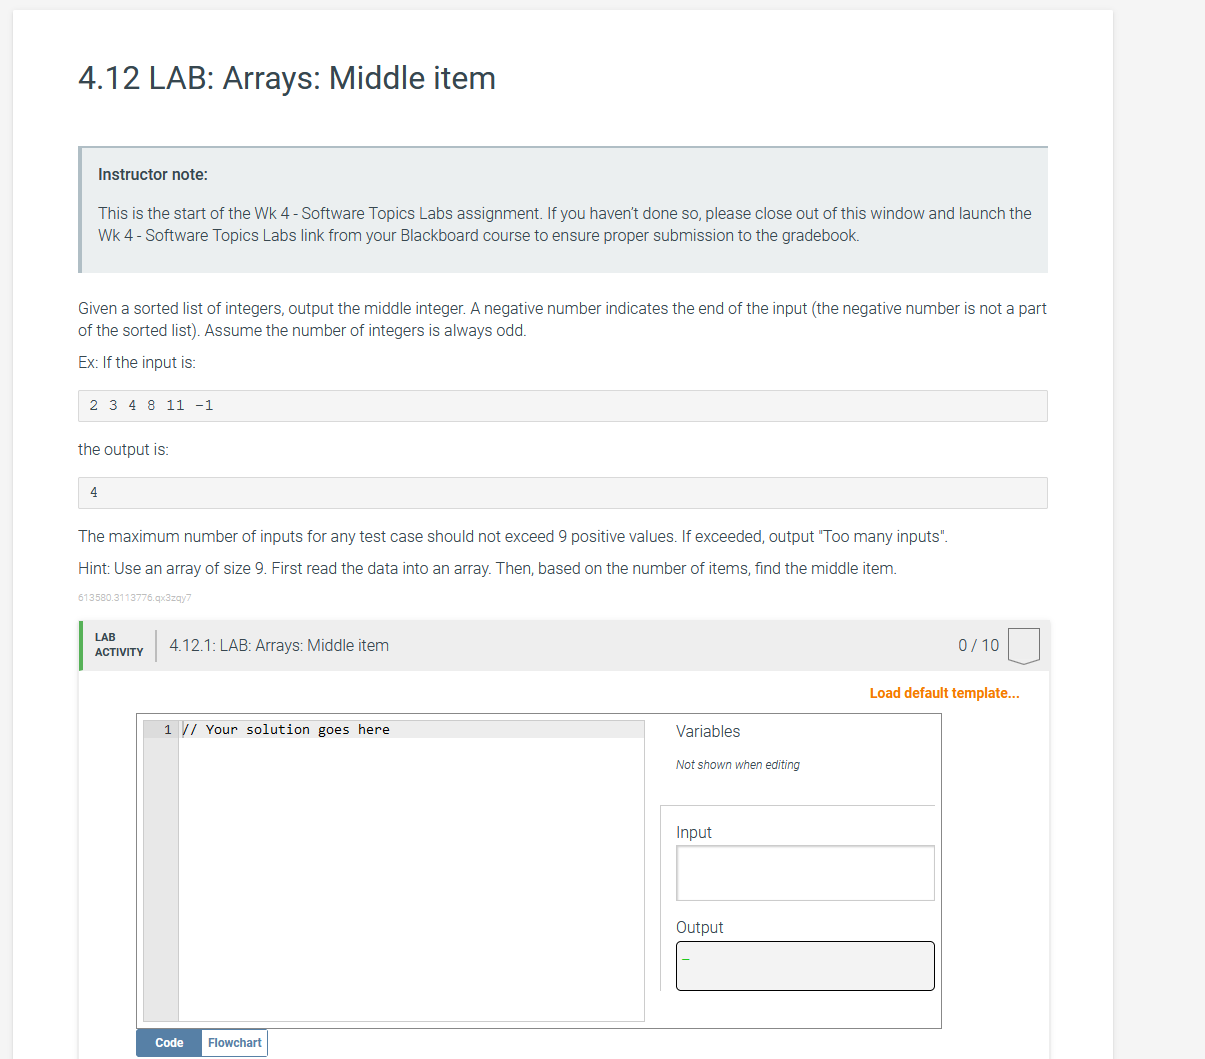Click the completion shield badge next to 0/10
Screen dimensions: 1205x1059
1024,645
